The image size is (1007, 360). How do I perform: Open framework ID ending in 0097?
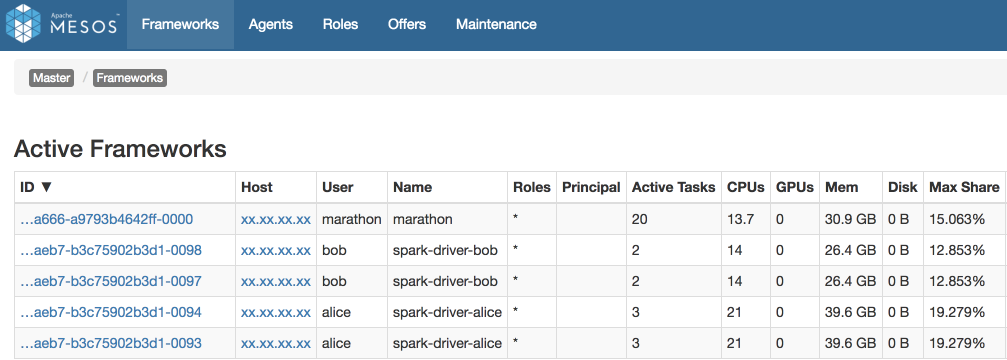pyautogui.click(x=111, y=281)
